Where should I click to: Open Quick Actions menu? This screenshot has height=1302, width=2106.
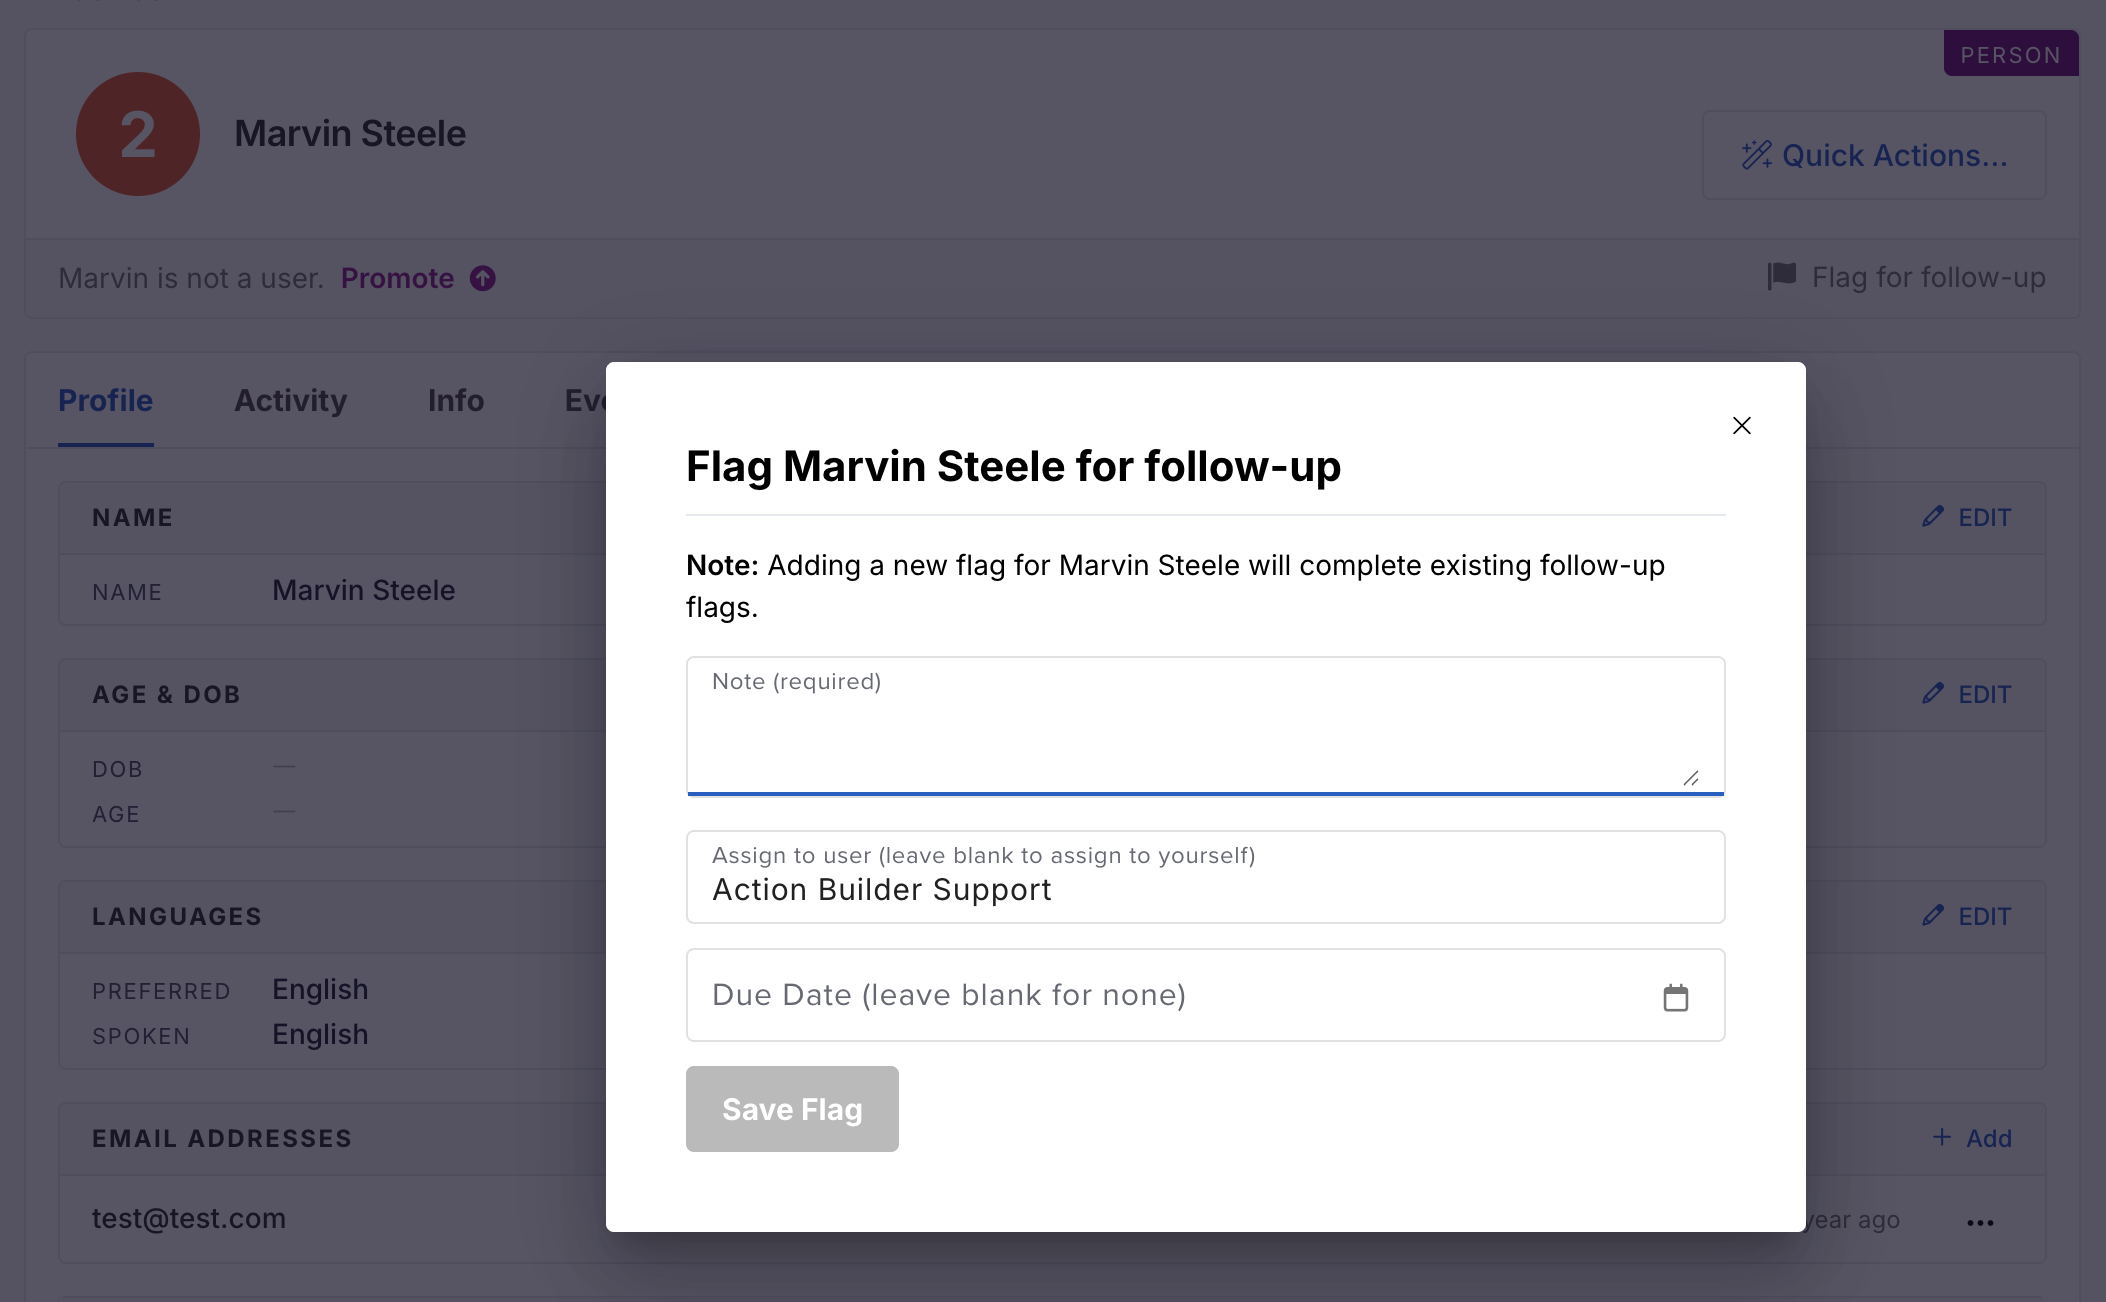1874,155
